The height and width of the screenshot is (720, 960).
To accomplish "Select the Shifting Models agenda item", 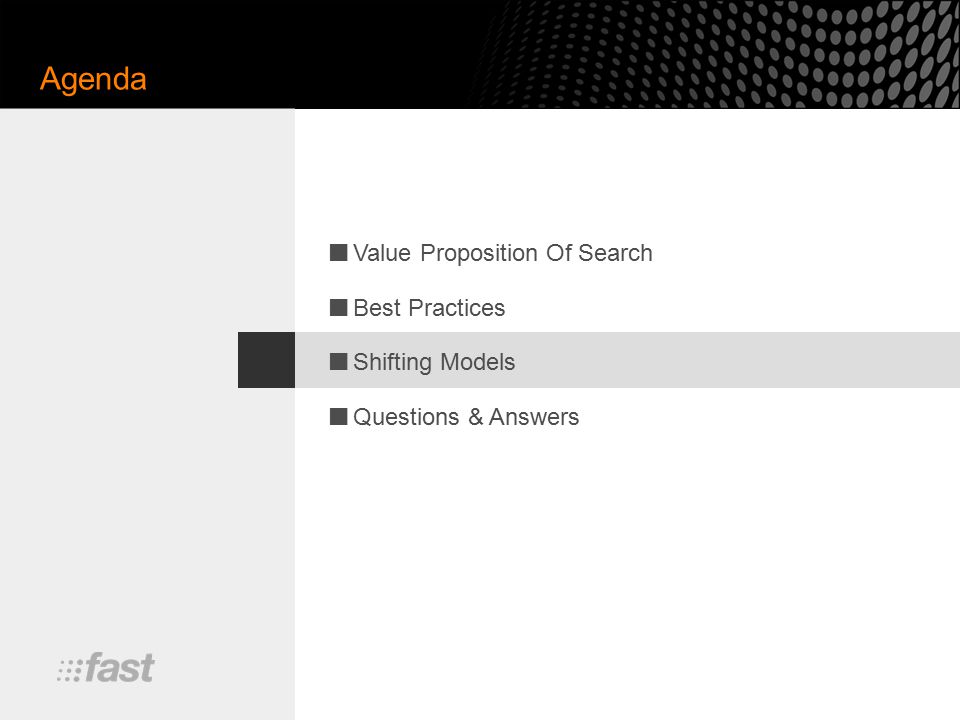I will pyautogui.click(x=434, y=362).
